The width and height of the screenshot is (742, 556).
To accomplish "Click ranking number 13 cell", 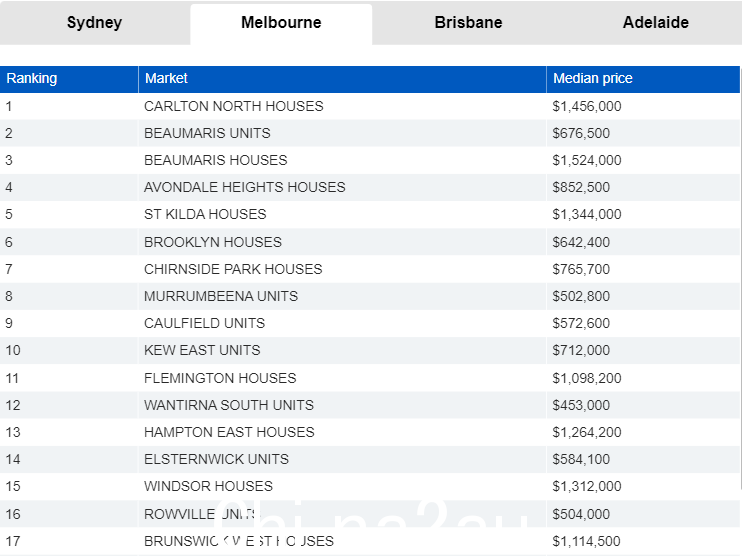I will [x=69, y=432].
